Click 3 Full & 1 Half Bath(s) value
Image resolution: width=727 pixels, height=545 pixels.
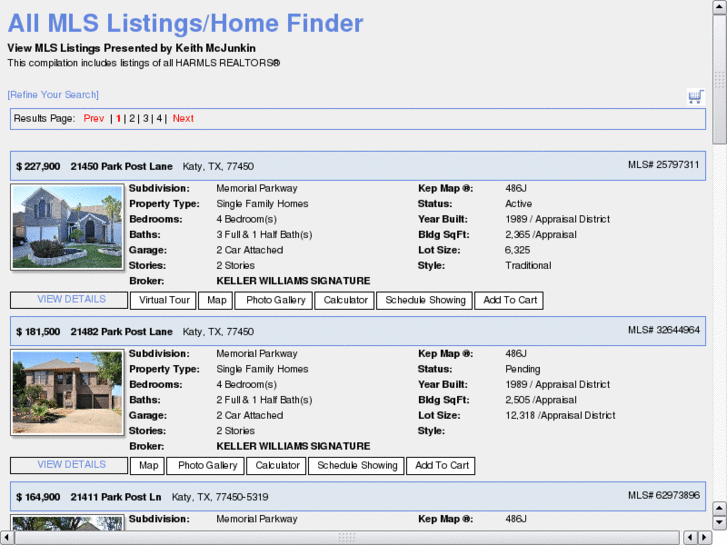264,235
